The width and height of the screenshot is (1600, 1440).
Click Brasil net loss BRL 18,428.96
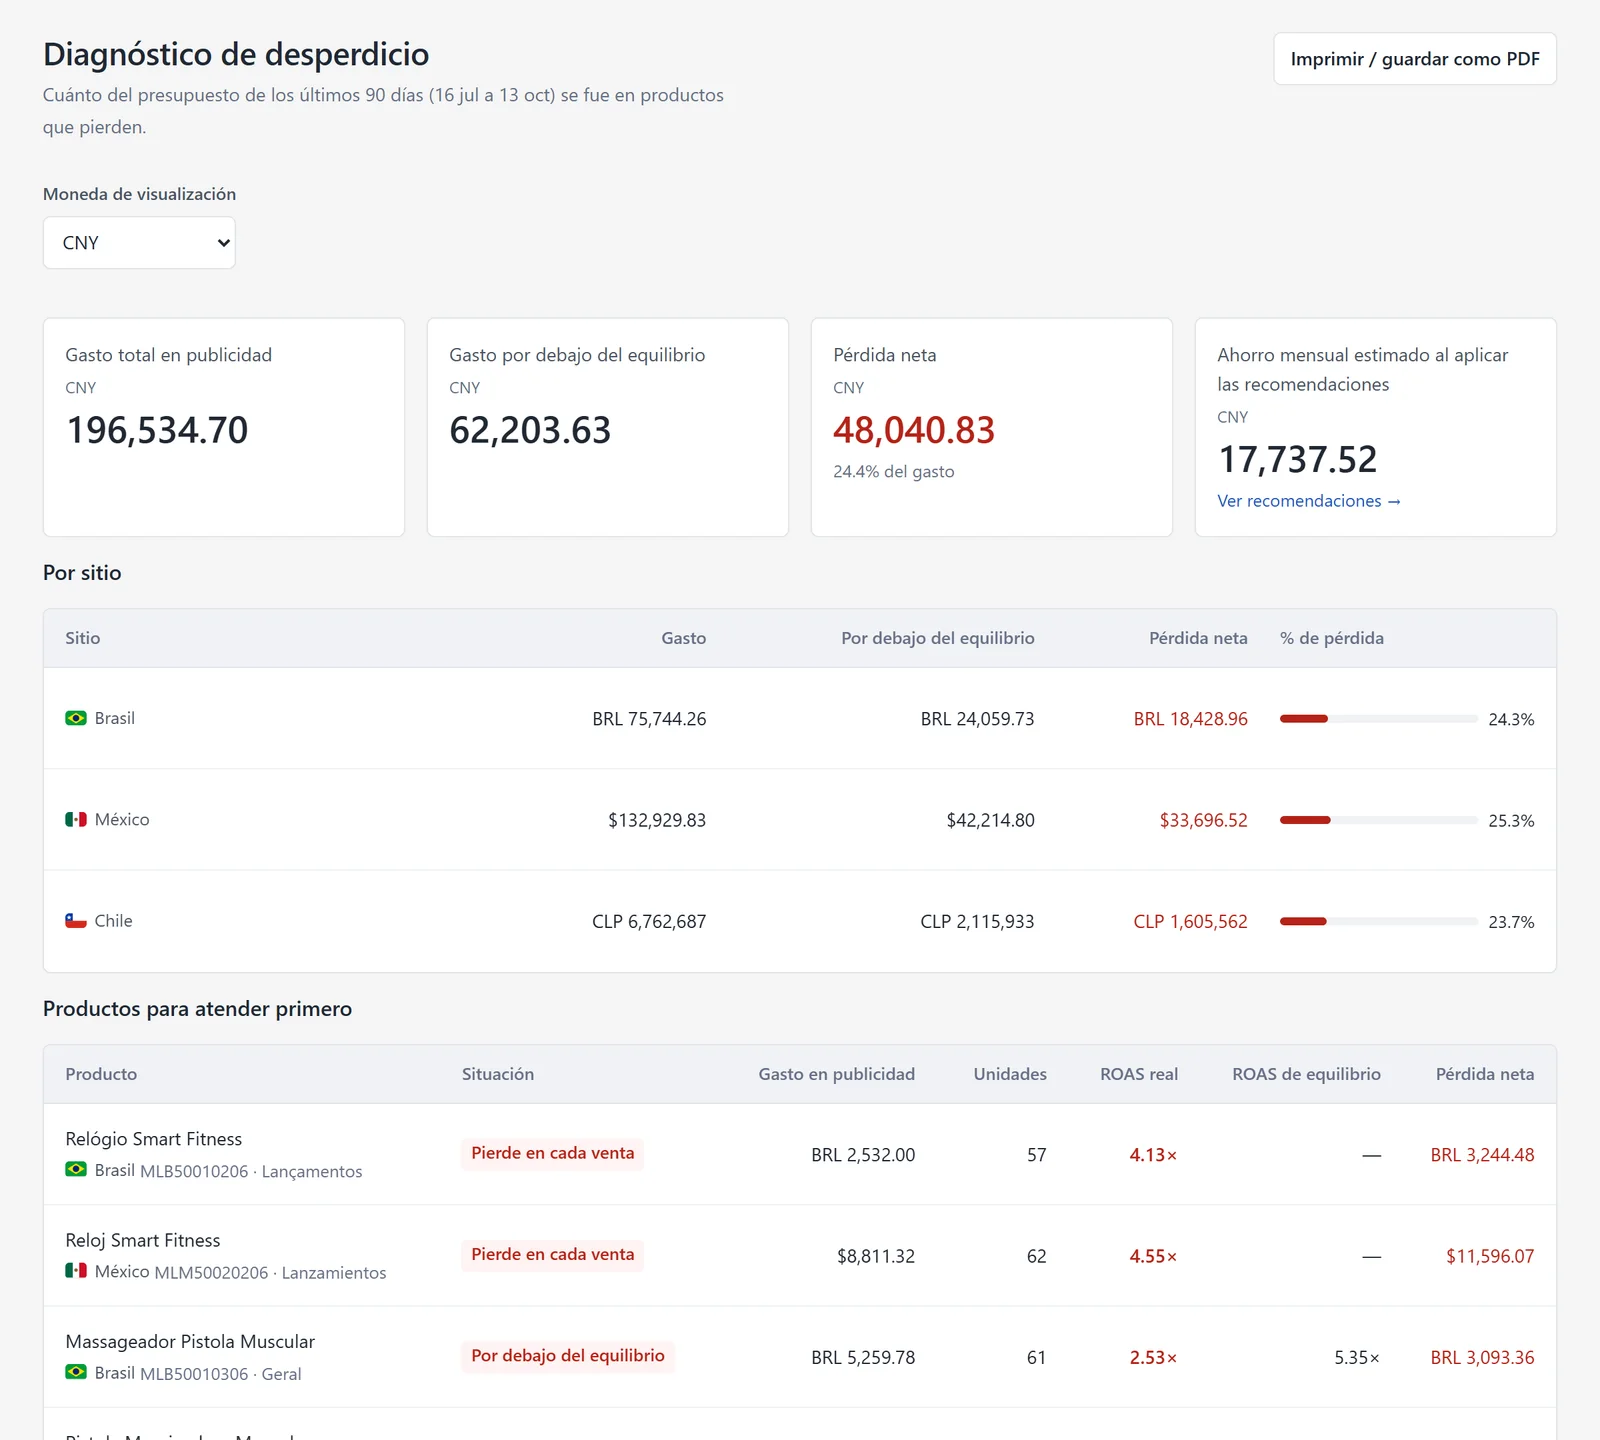click(x=1191, y=719)
